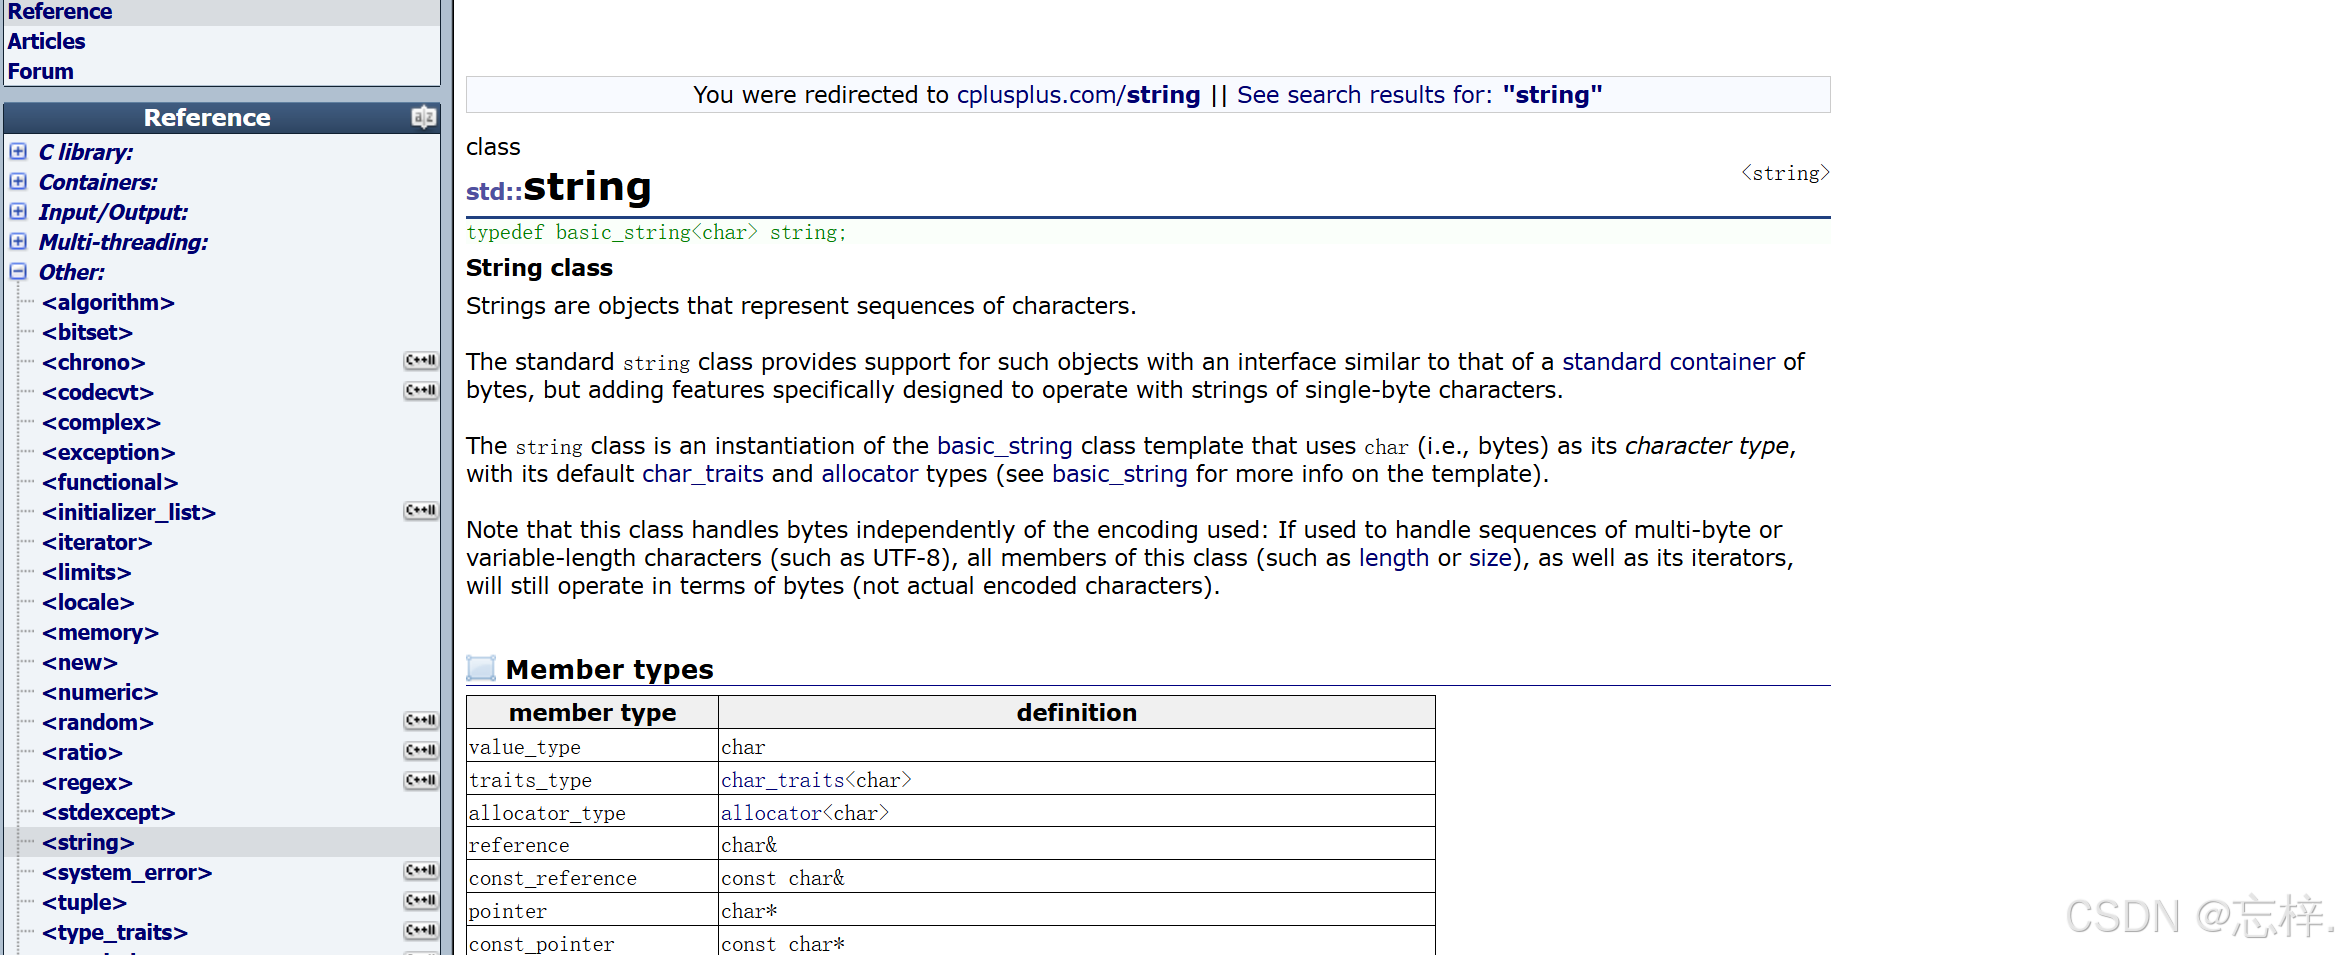Click the C++11 badge next to ratio
The height and width of the screenshot is (955, 2341).
click(421, 751)
